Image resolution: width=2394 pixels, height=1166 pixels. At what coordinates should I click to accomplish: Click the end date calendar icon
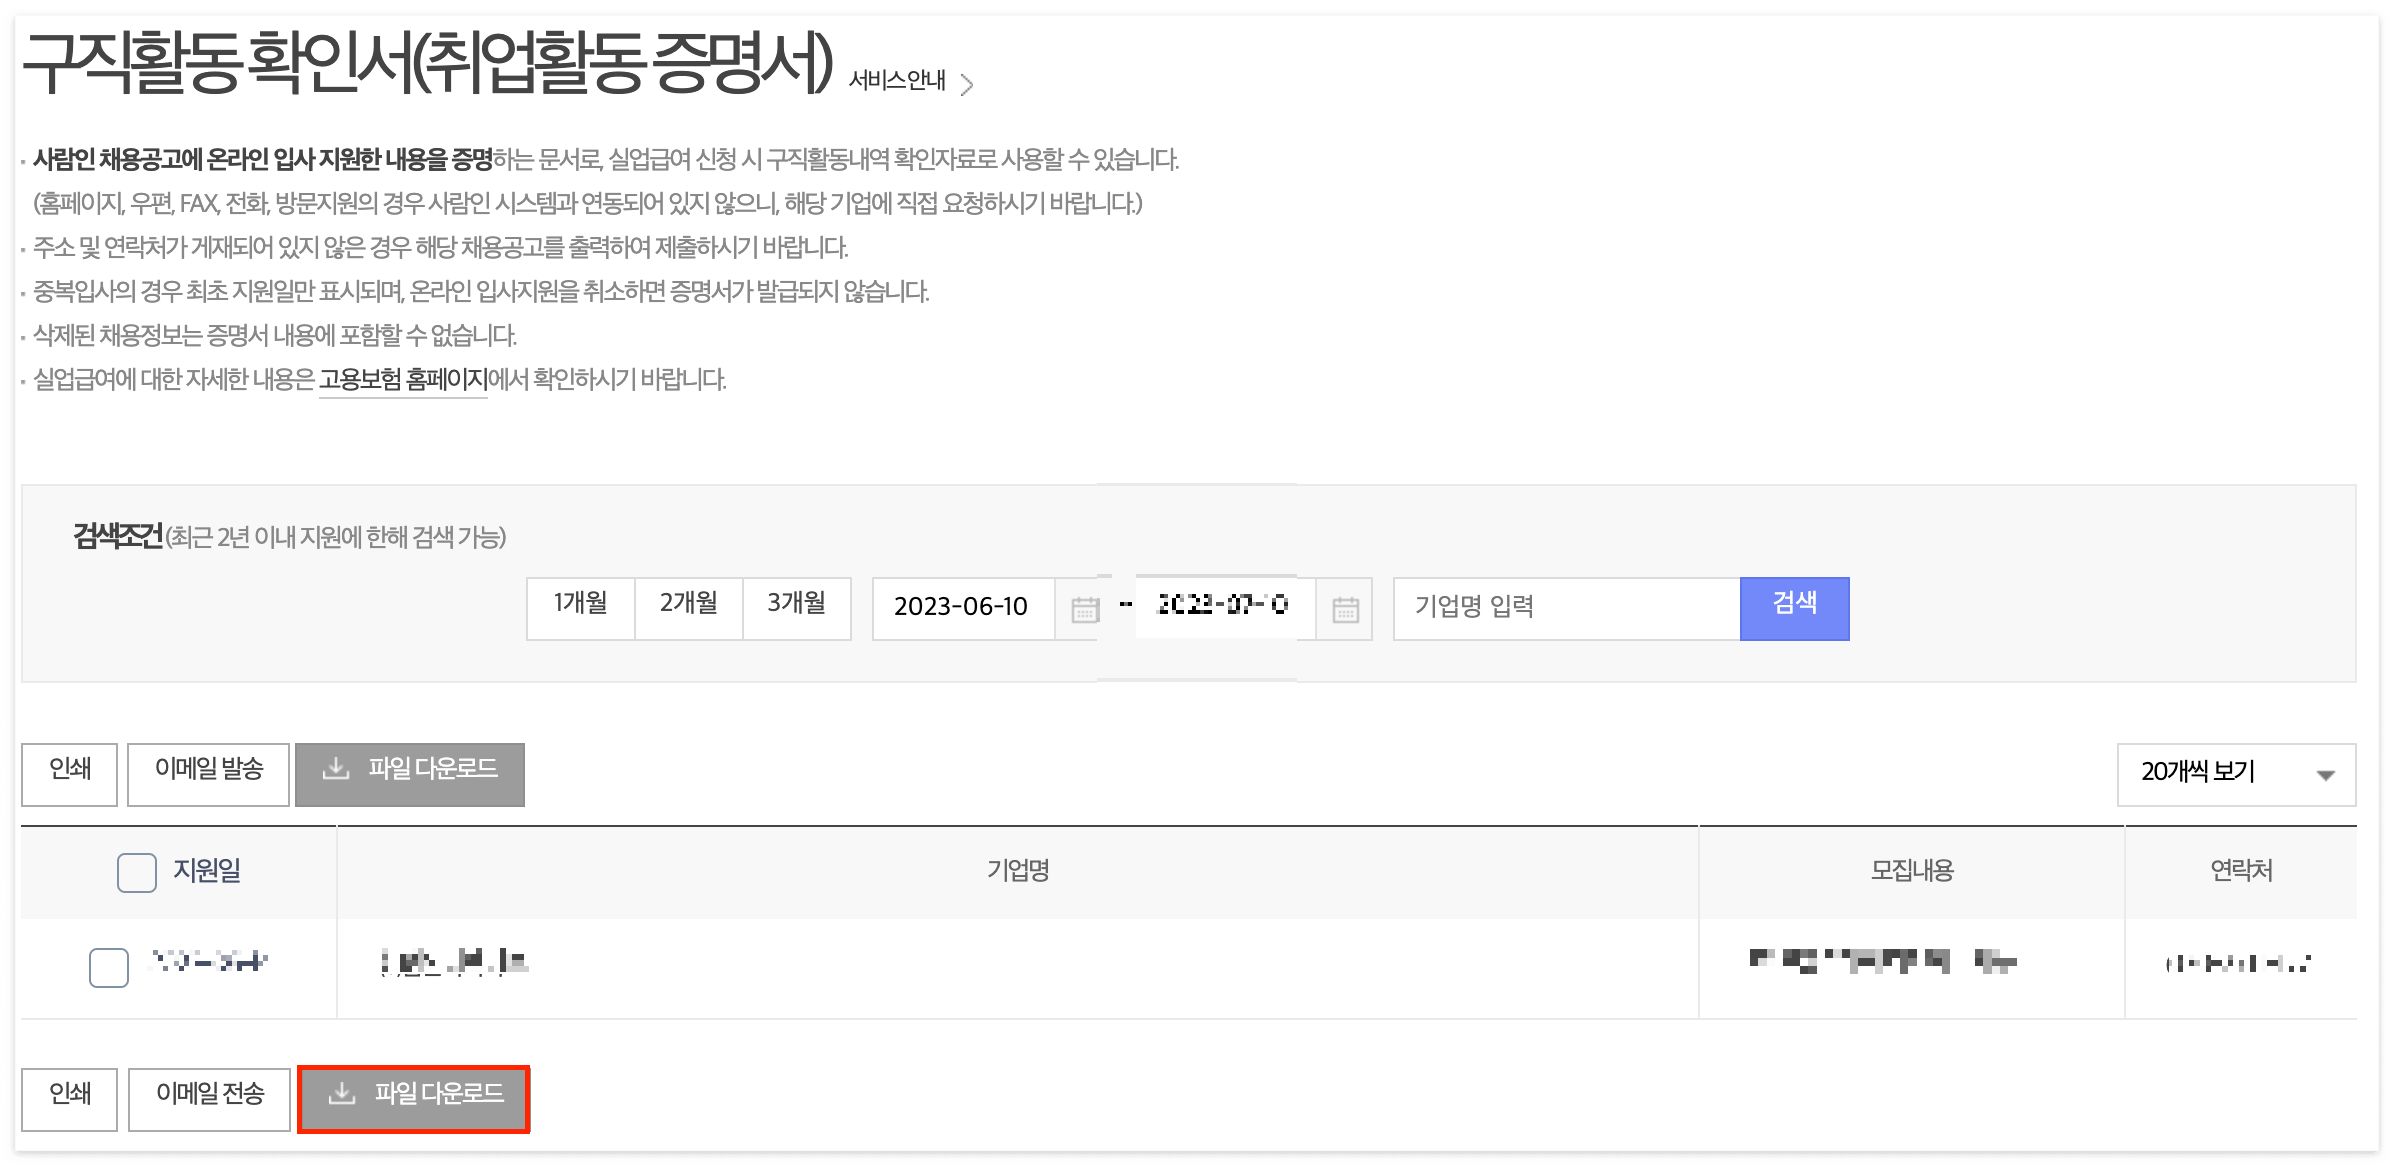pos(1345,609)
